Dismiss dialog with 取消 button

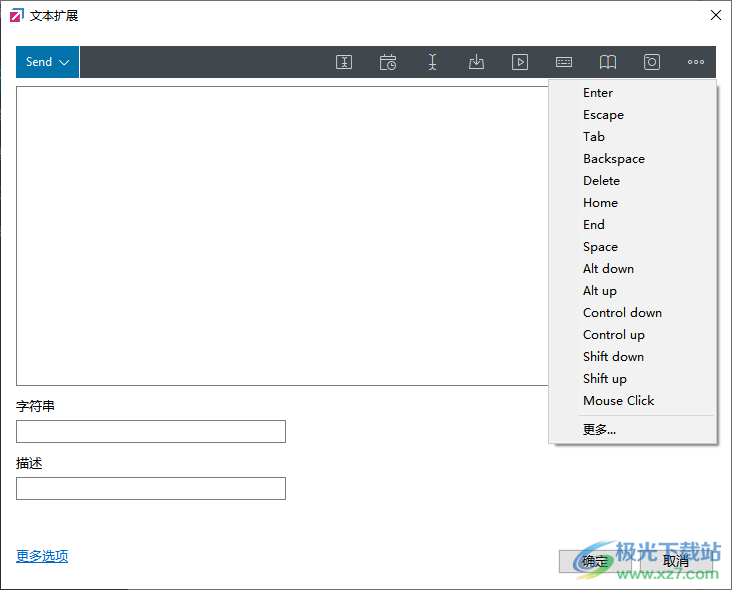tap(676, 561)
